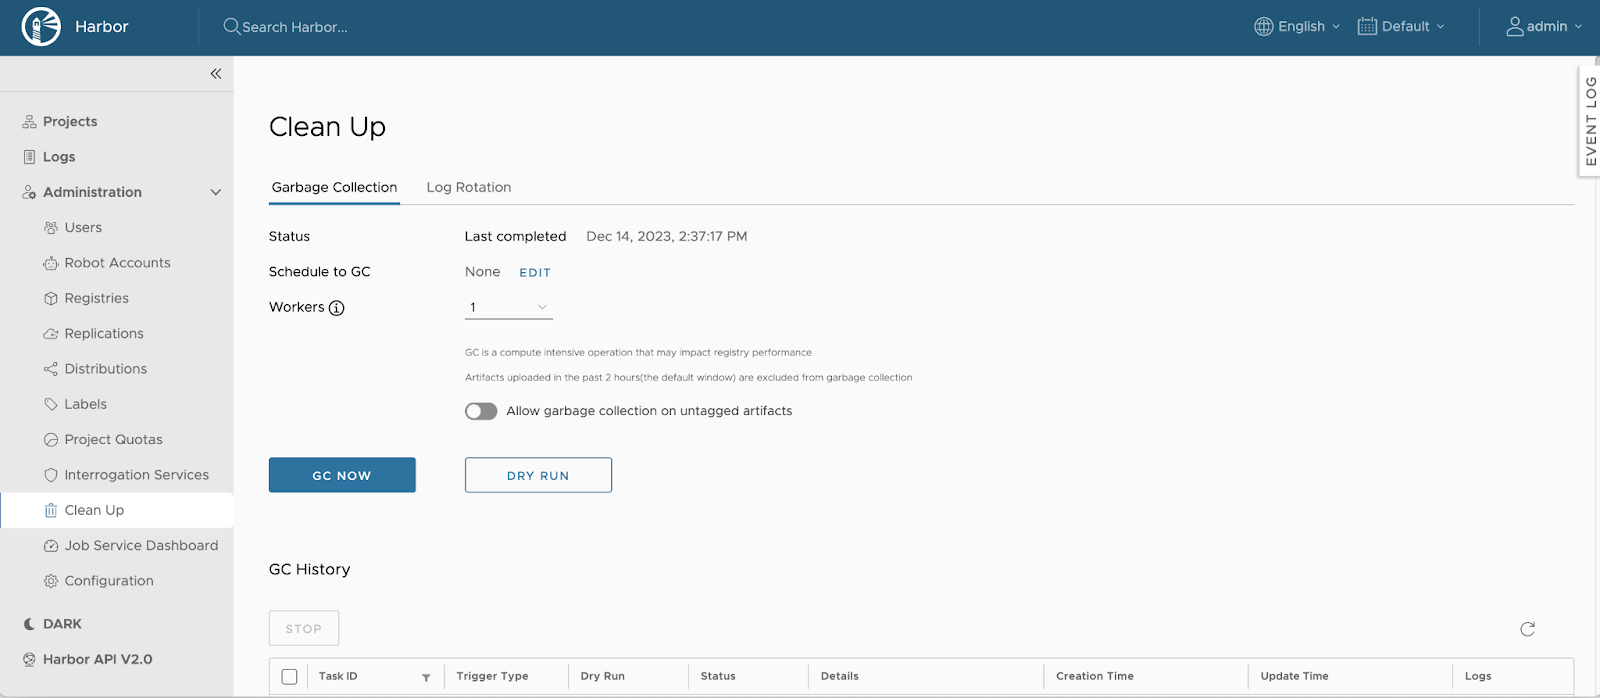Viewport: 1600px width, 698px height.
Task: Switch to the Log Rotation tab
Action: coord(468,187)
